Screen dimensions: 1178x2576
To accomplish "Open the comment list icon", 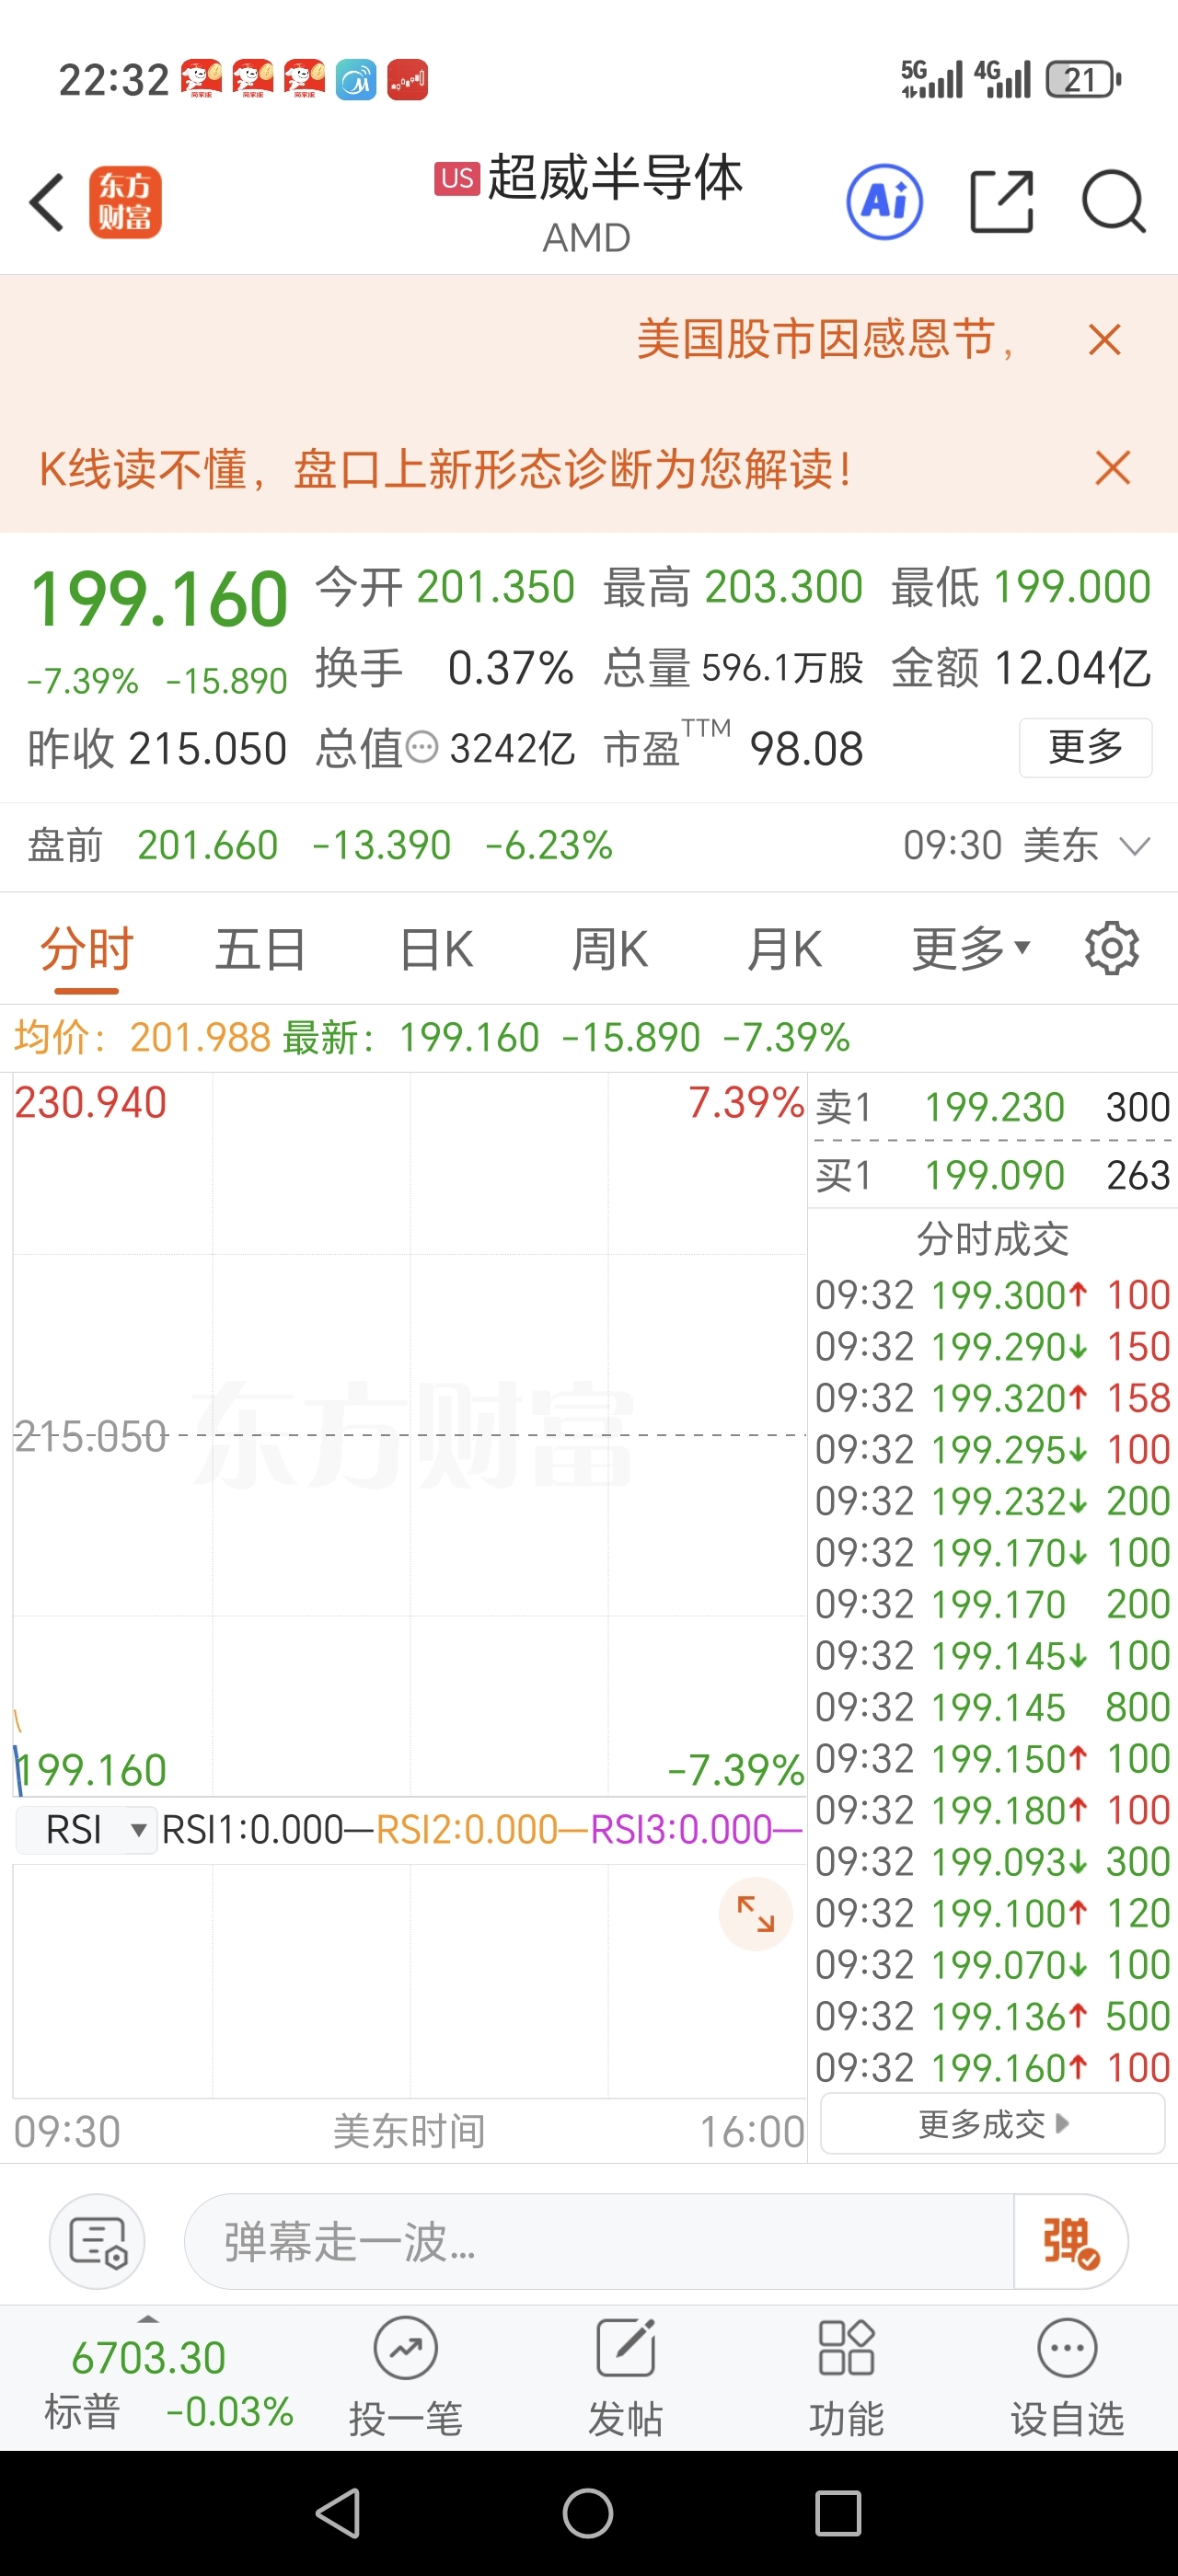I will (x=97, y=2241).
